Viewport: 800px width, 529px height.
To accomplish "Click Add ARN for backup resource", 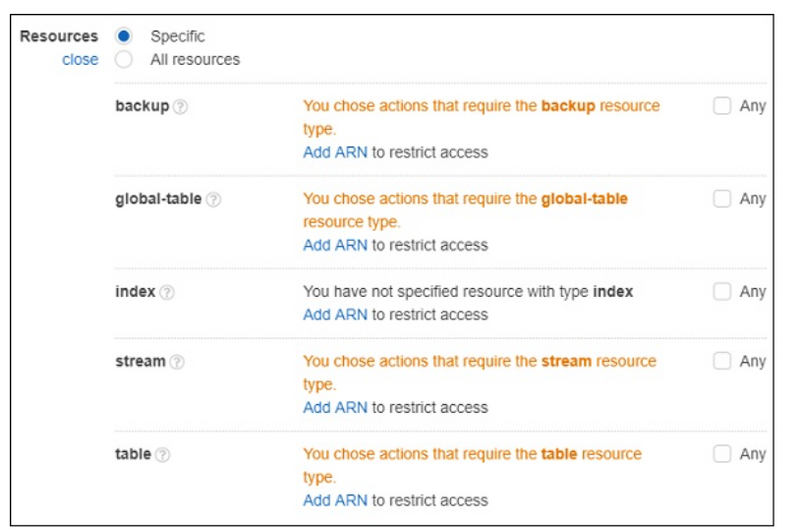I will pyautogui.click(x=335, y=152).
